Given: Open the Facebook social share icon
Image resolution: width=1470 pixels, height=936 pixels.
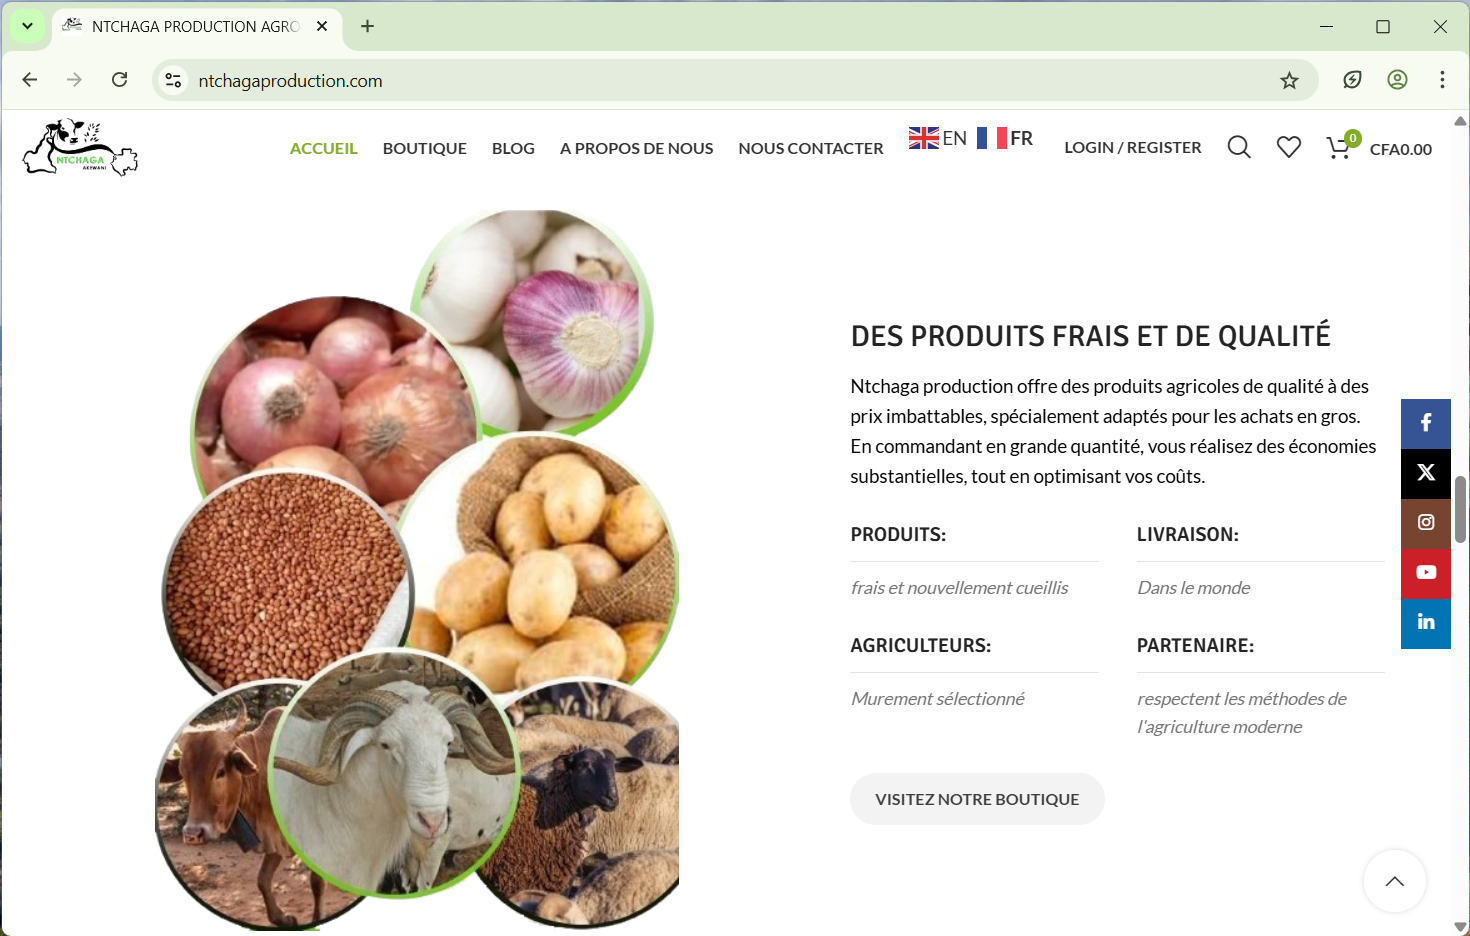Looking at the screenshot, I should (x=1426, y=423).
